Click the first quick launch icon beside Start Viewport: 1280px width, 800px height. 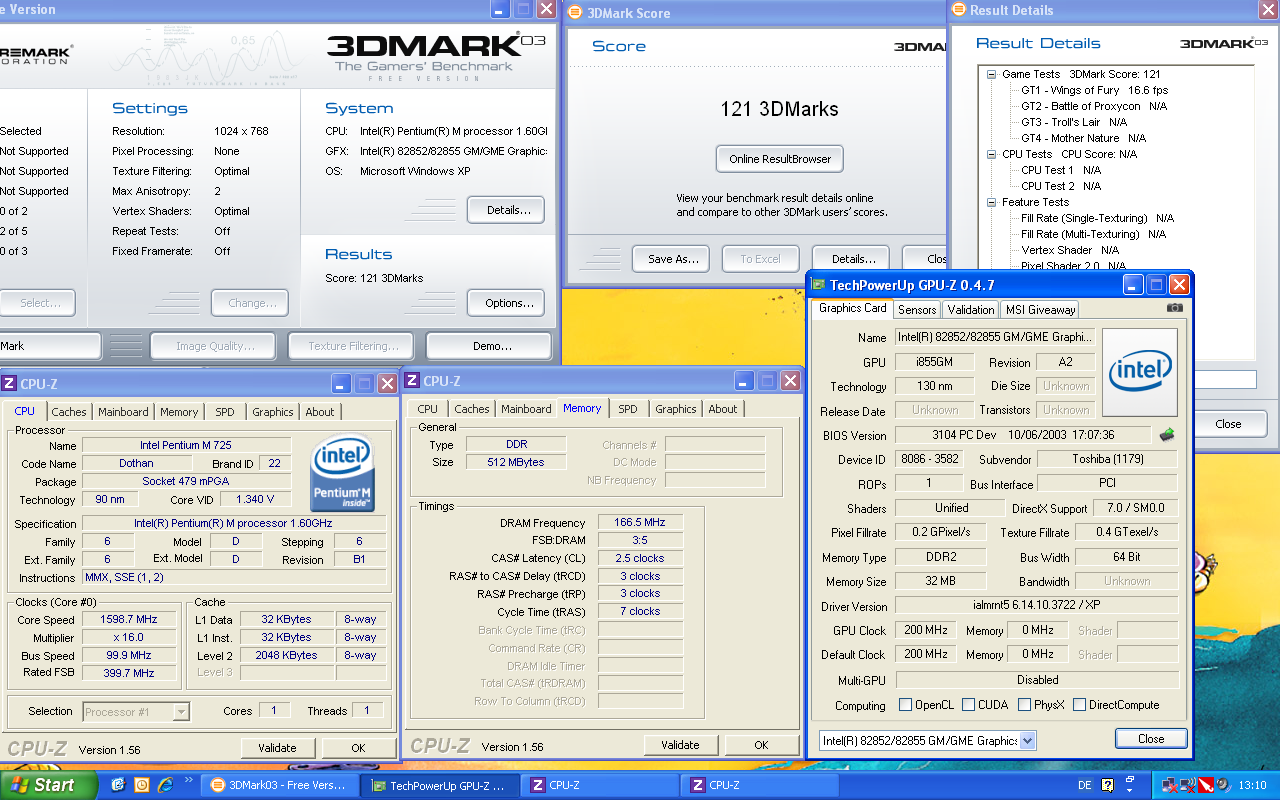[x=117, y=785]
